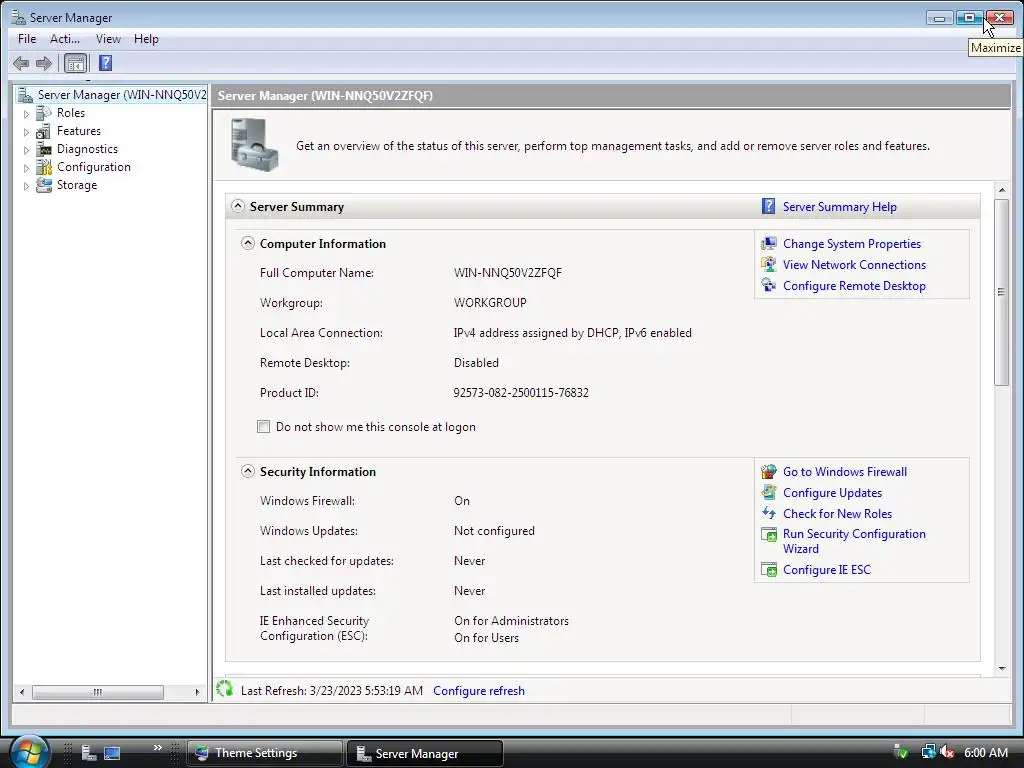This screenshot has height=768, width=1024.
Task: Open Check for New Roles link
Action: pos(837,513)
